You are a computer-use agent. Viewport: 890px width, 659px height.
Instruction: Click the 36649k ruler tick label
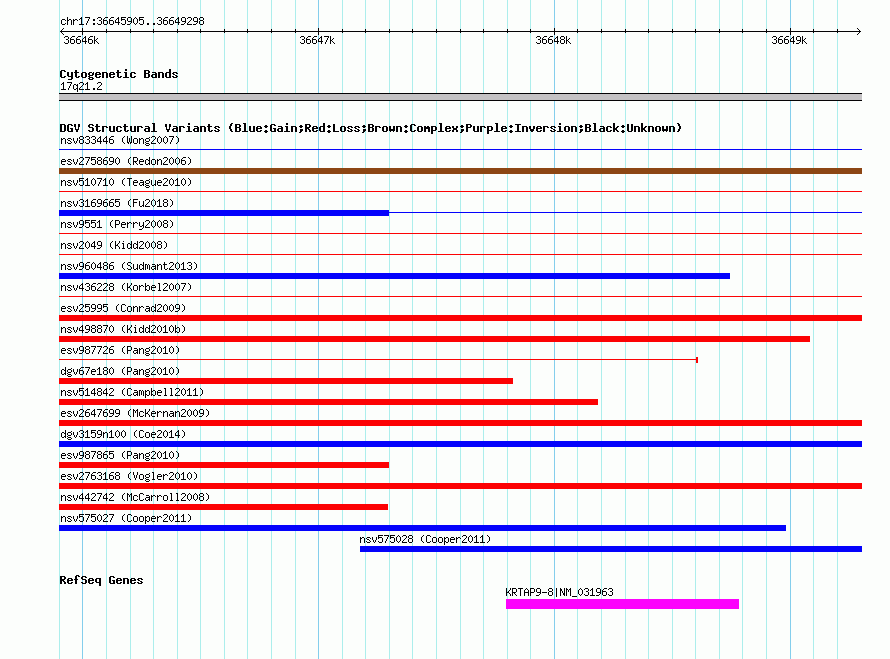(x=789, y=40)
